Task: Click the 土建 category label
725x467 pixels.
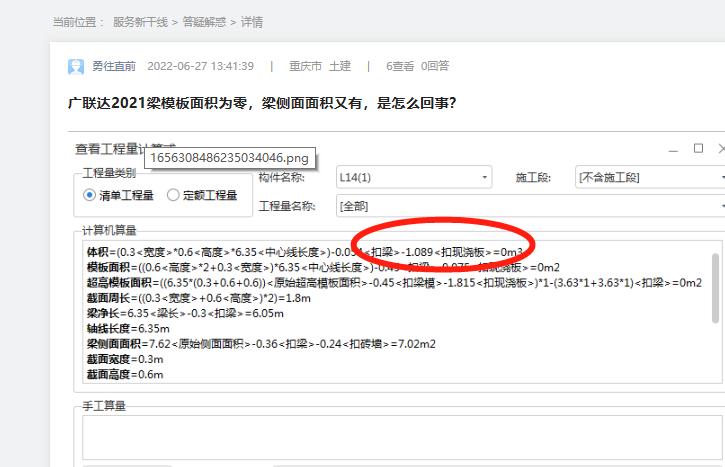Action: pyautogui.click(x=340, y=66)
